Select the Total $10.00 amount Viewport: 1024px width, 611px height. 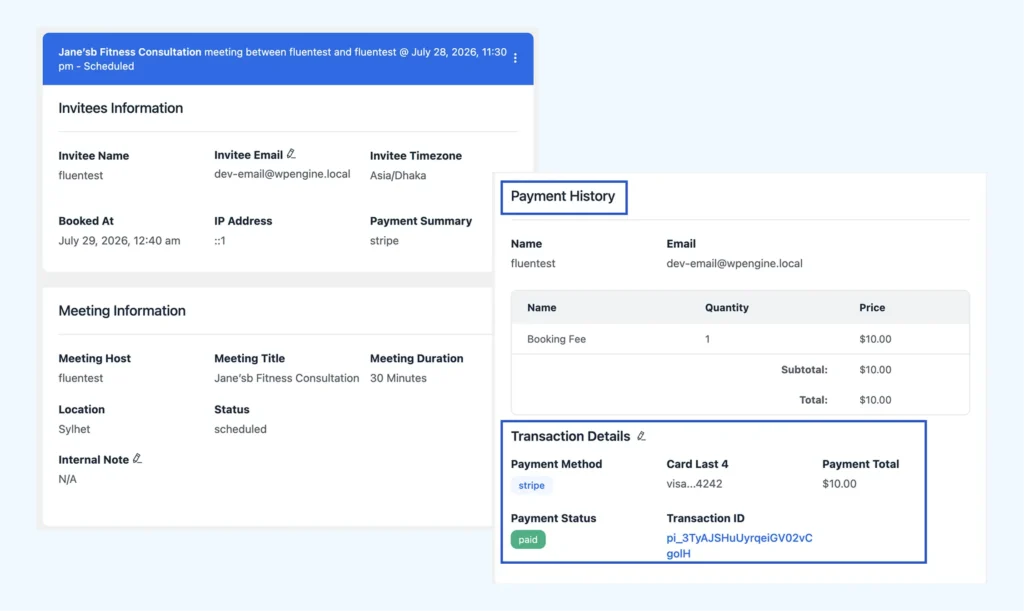[x=875, y=400]
